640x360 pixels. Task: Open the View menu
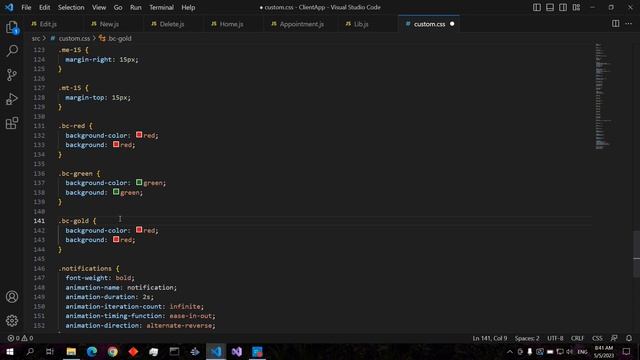click(99, 7)
